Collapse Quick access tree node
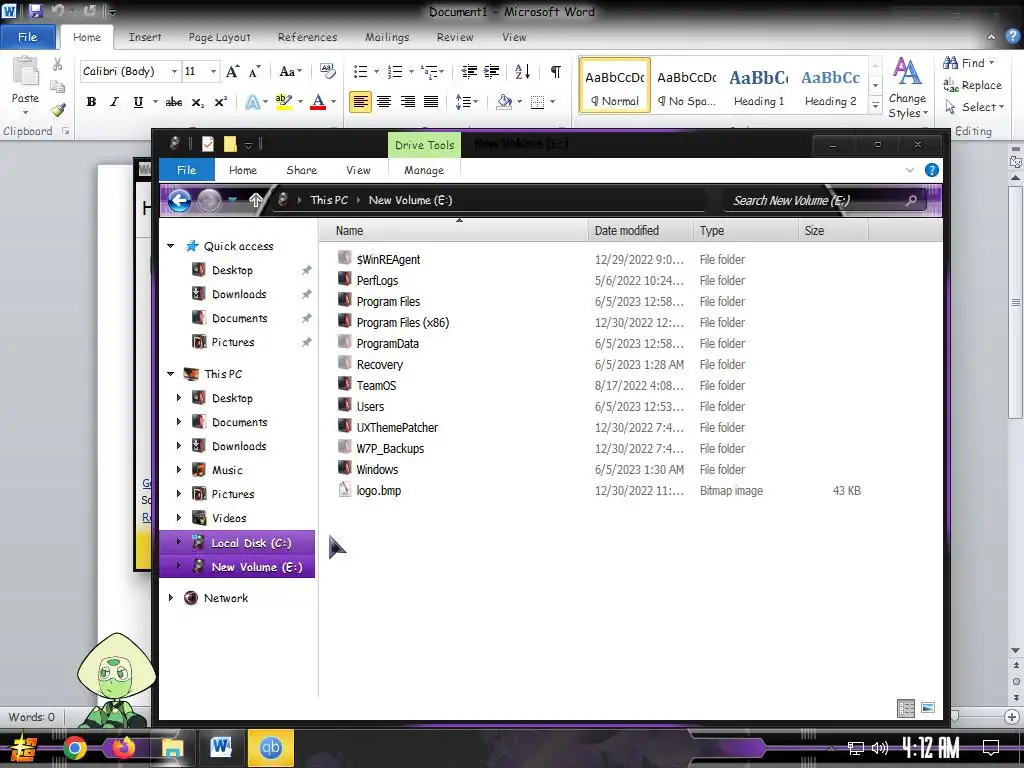 coord(171,246)
